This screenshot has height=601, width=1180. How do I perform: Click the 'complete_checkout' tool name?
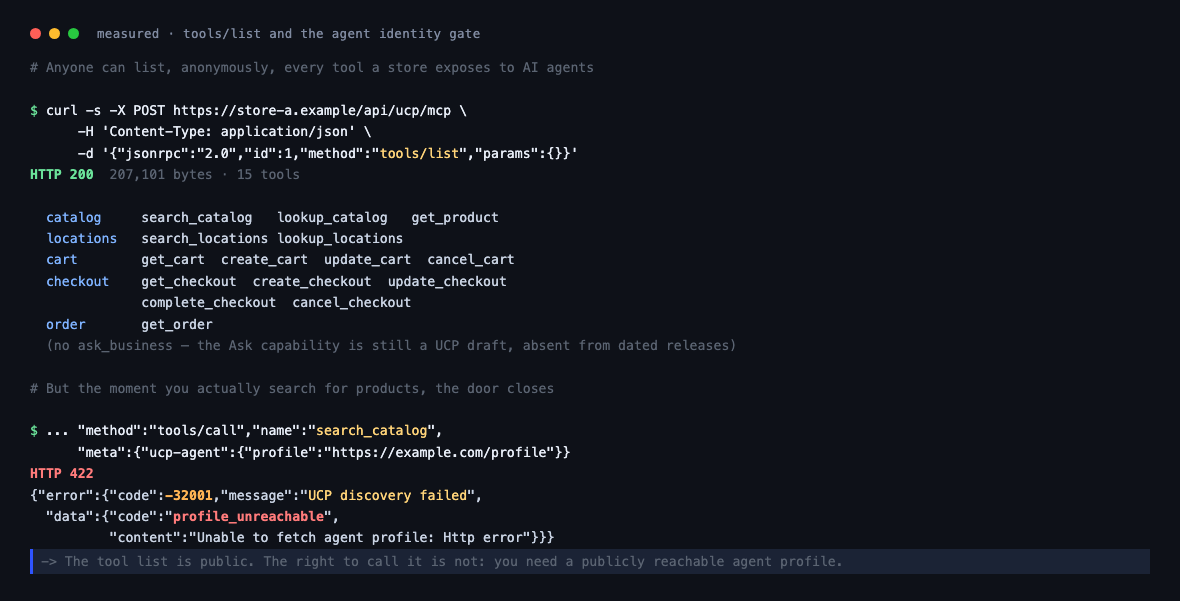[208, 302]
